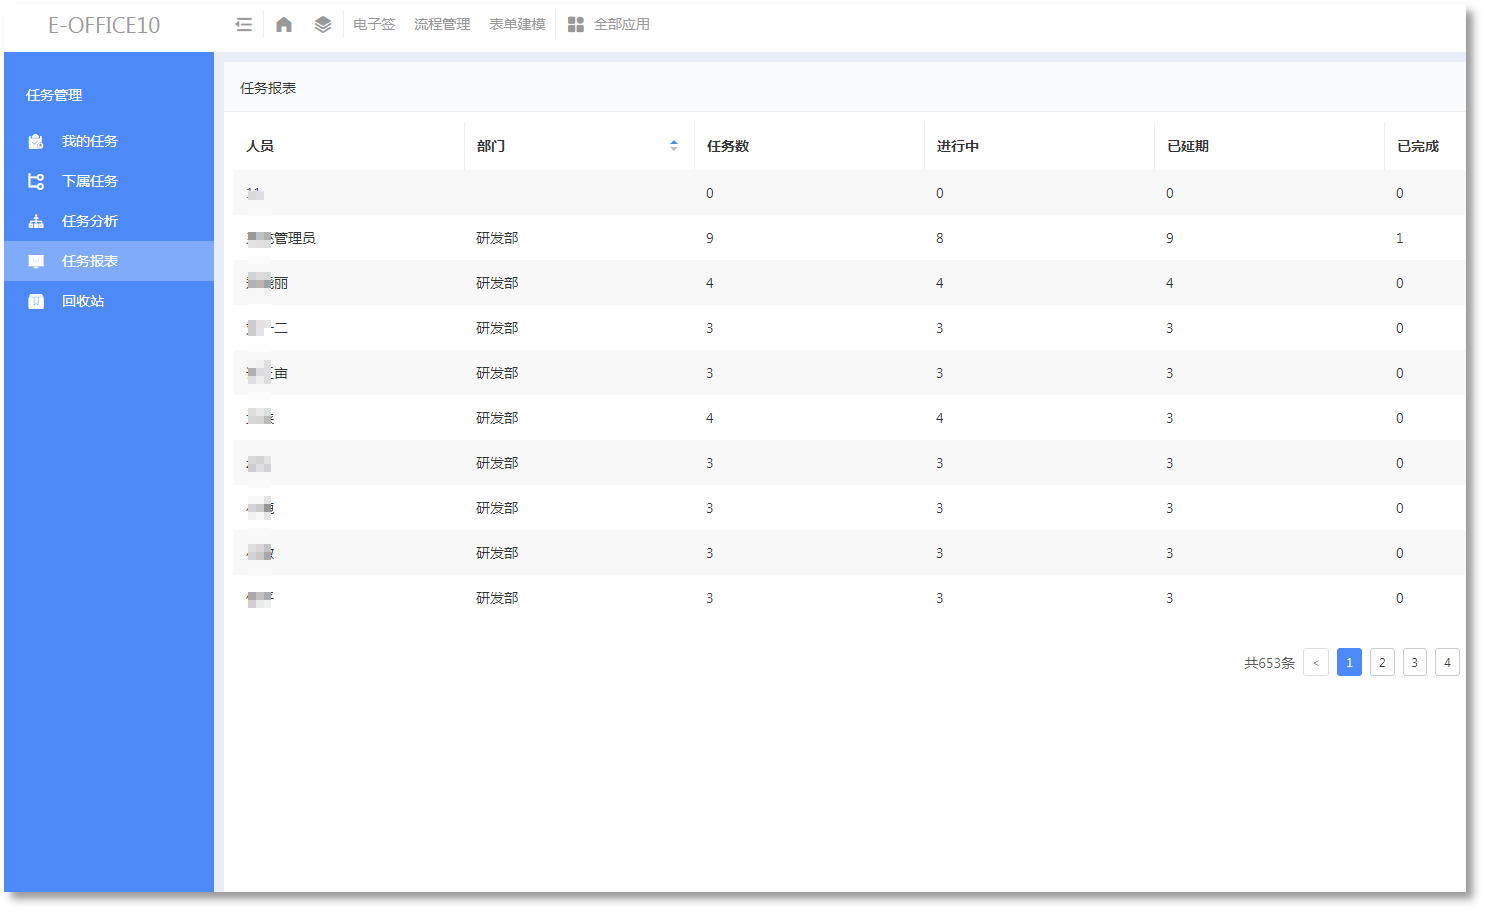Click the 我的任务 sidebar icon
The image size is (1486, 912).
coord(36,141)
